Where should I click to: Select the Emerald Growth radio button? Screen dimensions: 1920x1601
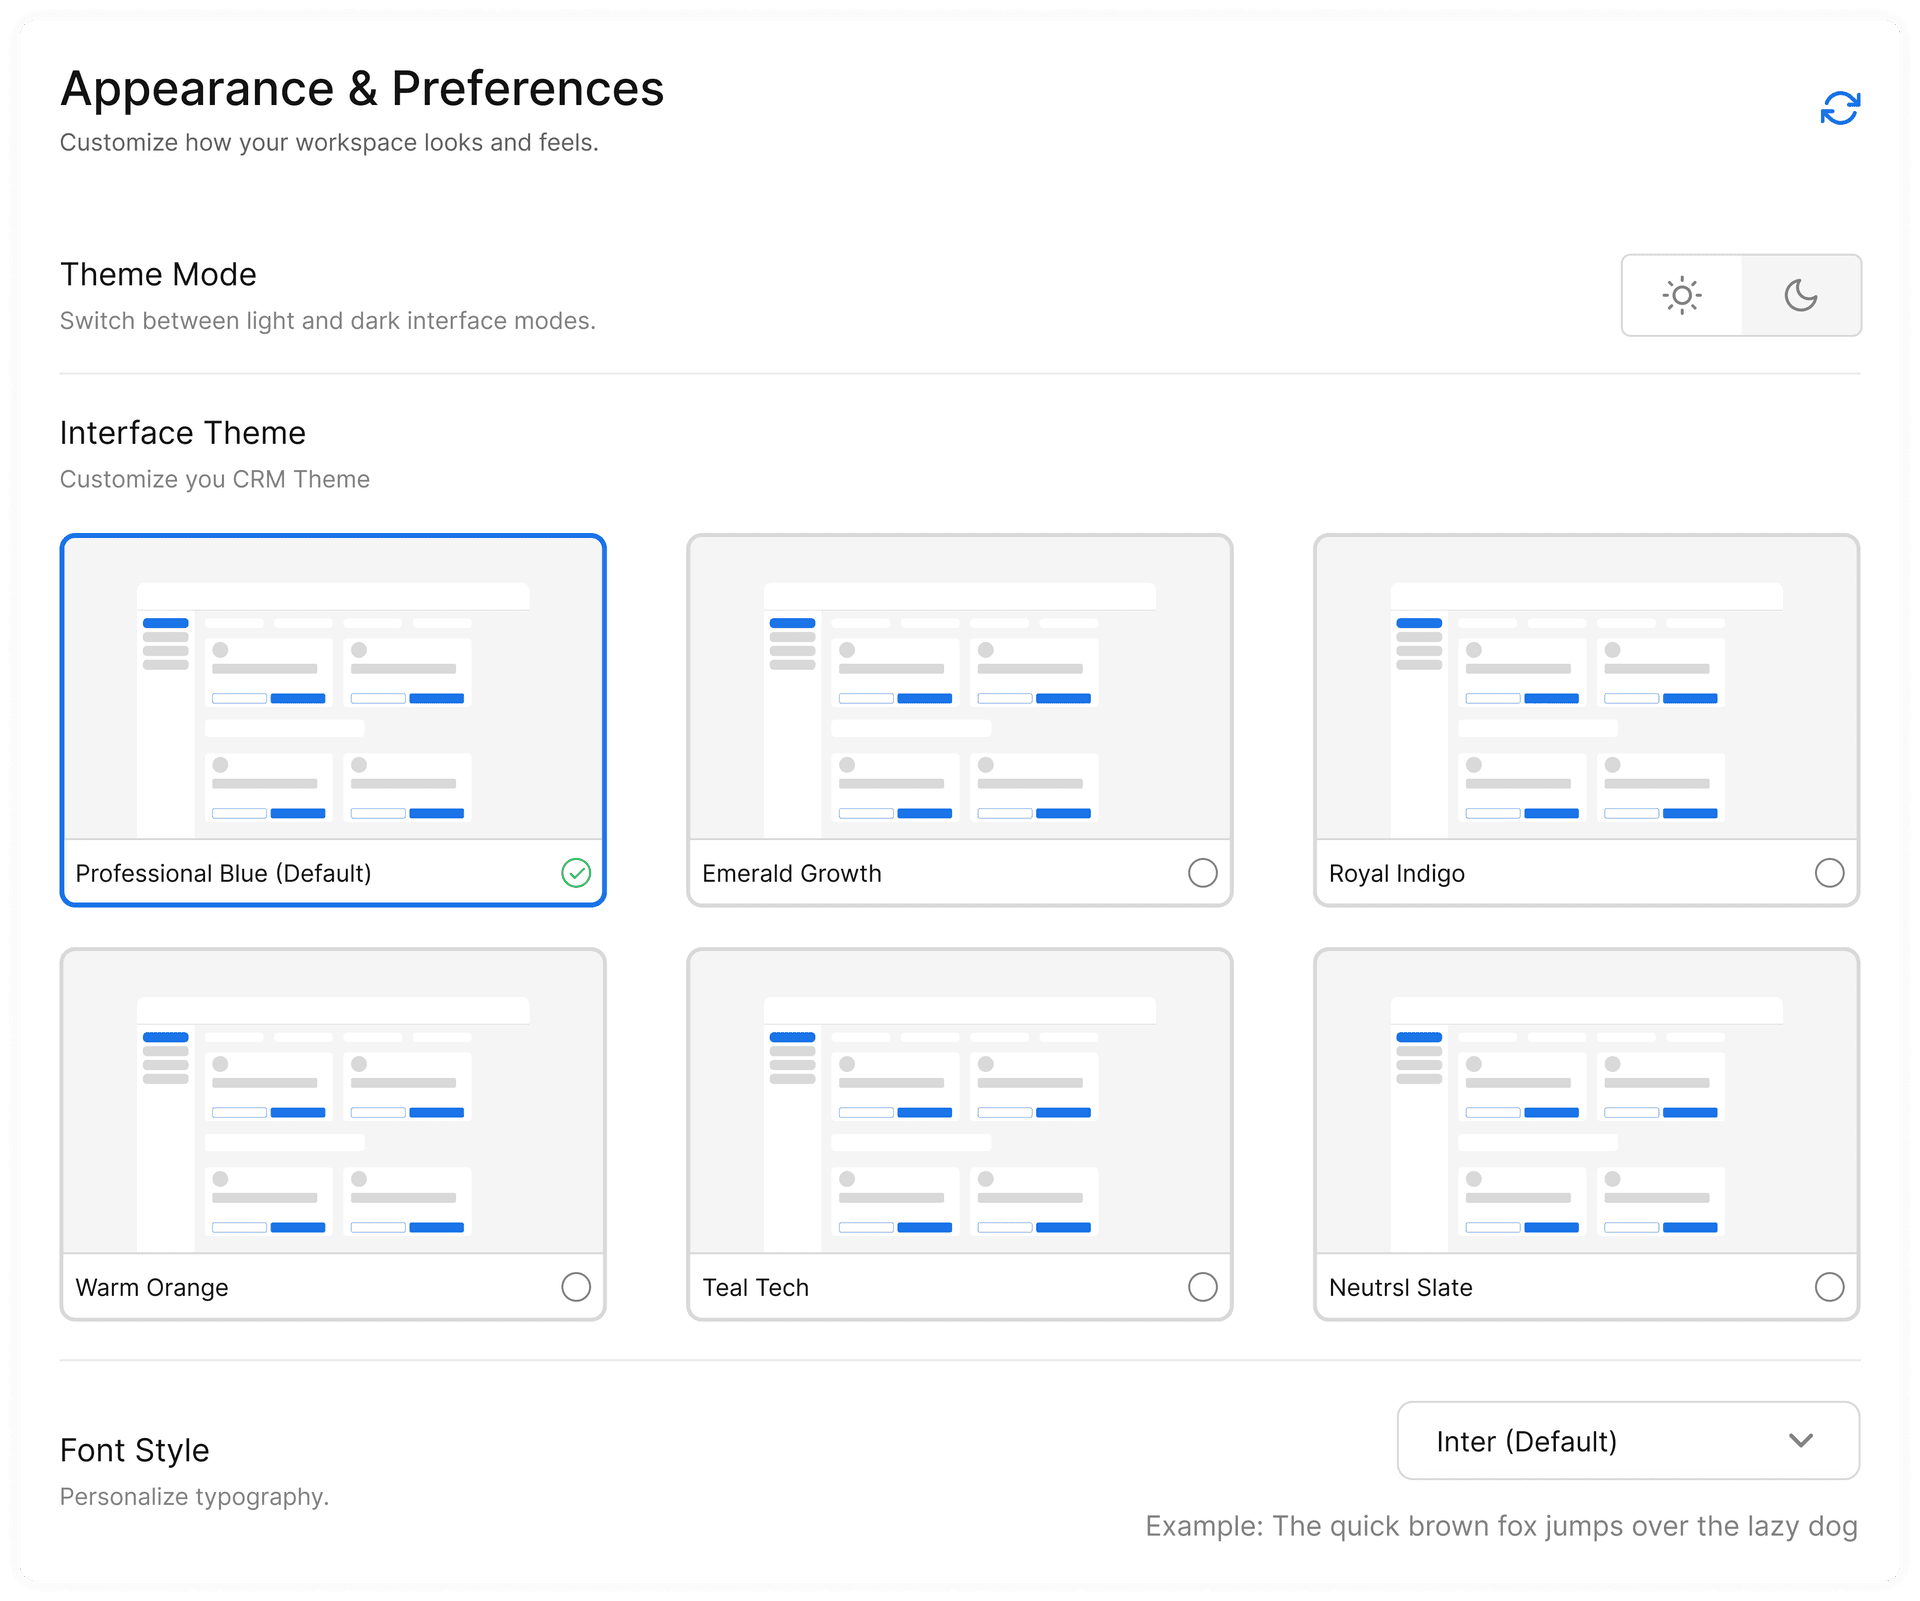click(x=1202, y=873)
